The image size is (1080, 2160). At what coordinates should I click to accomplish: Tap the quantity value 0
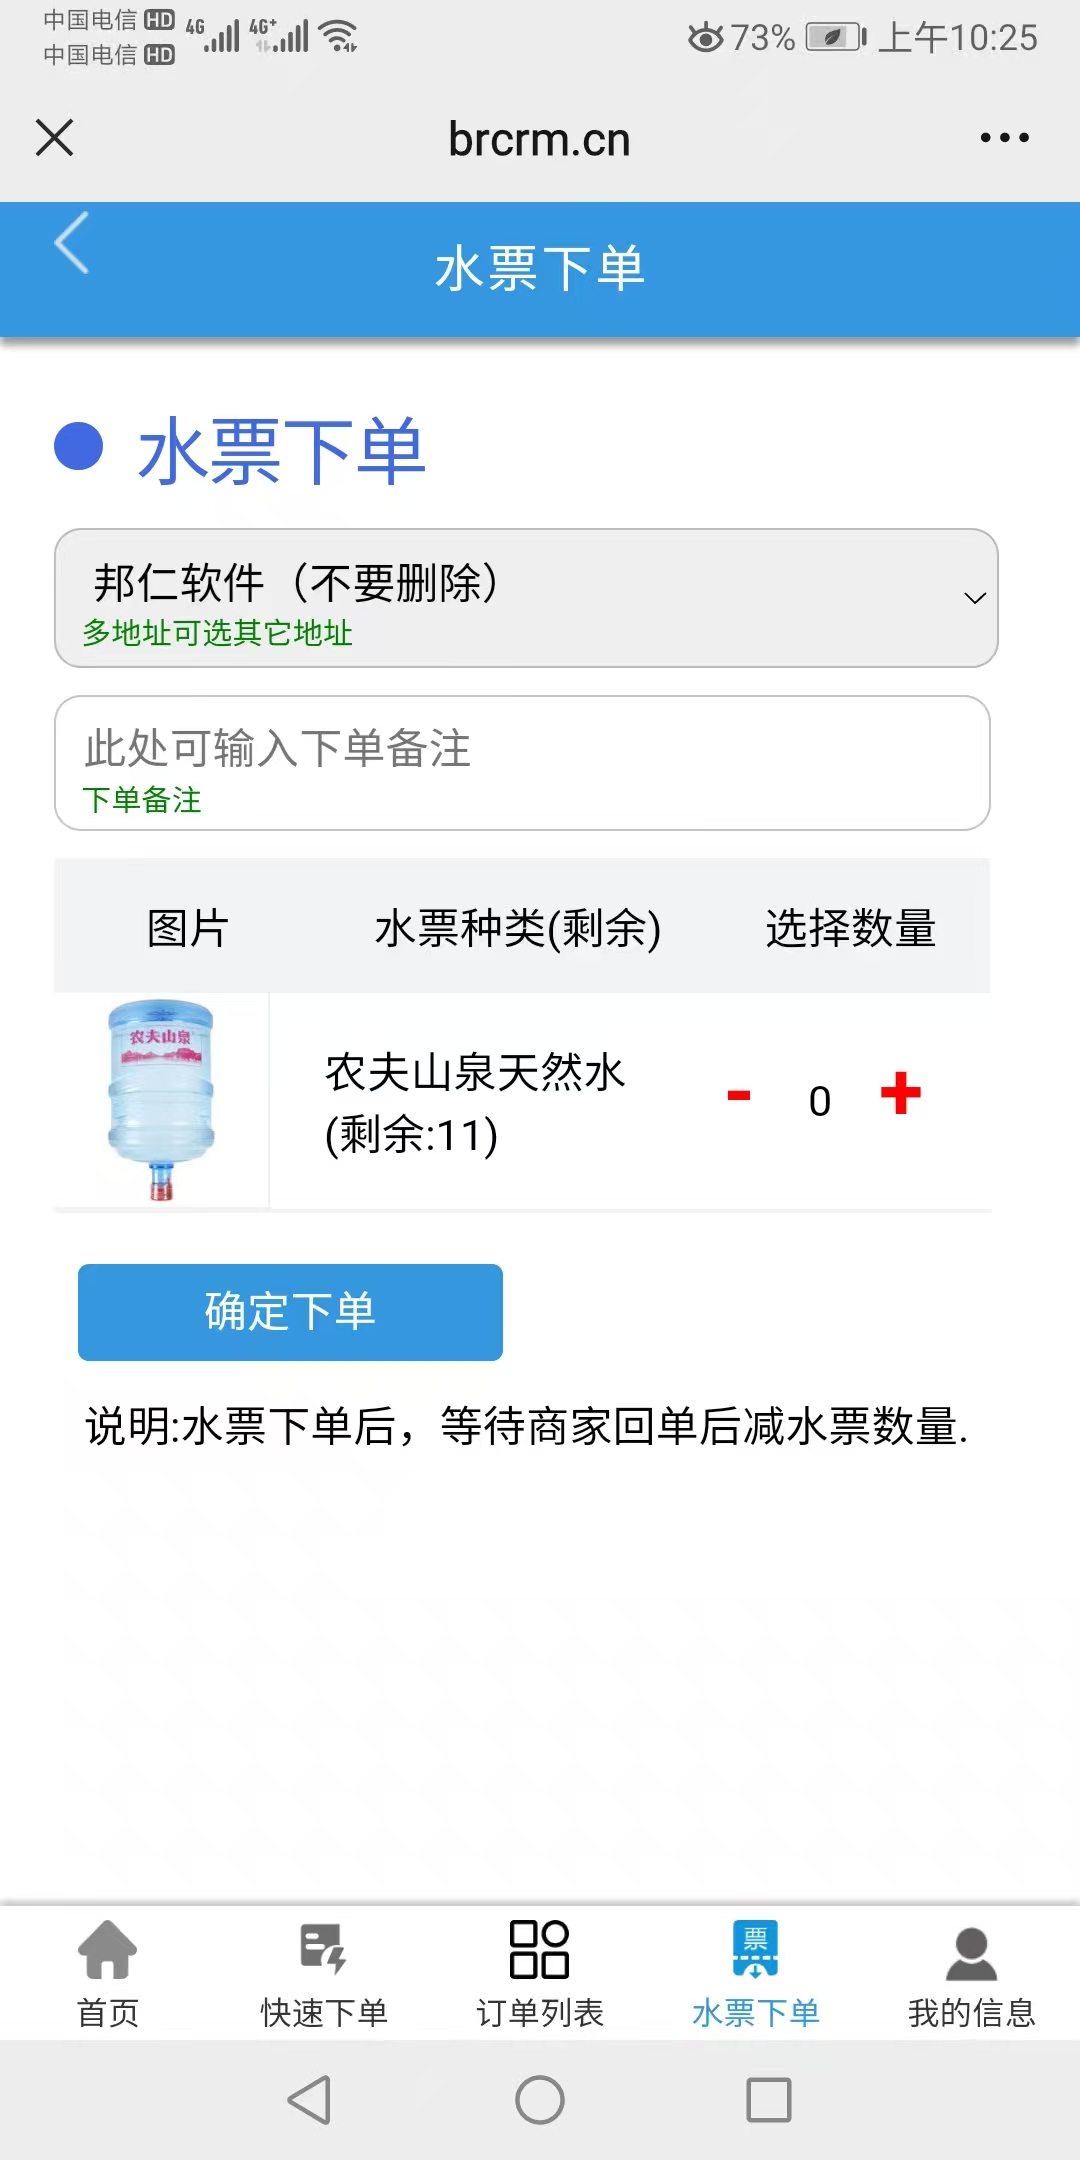click(820, 1101)
